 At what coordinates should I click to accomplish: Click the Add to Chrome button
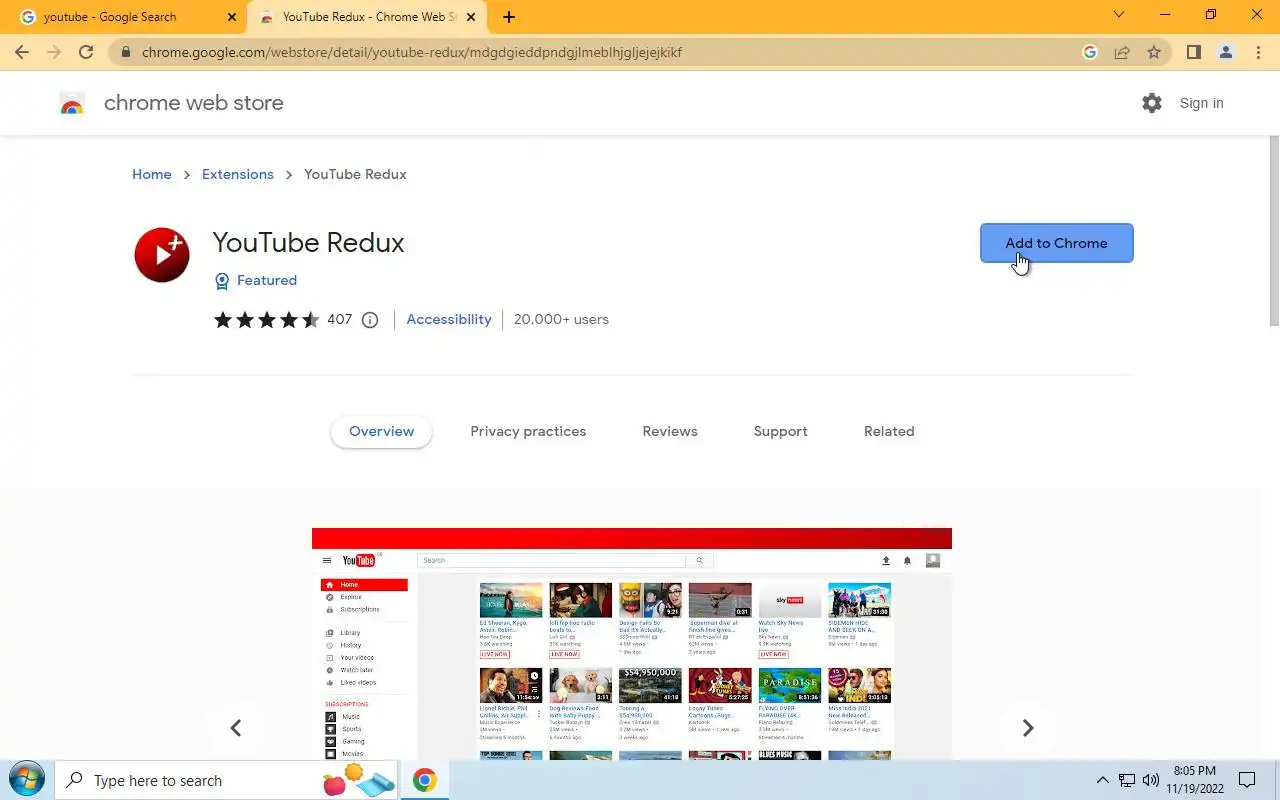coord(1056,243)
